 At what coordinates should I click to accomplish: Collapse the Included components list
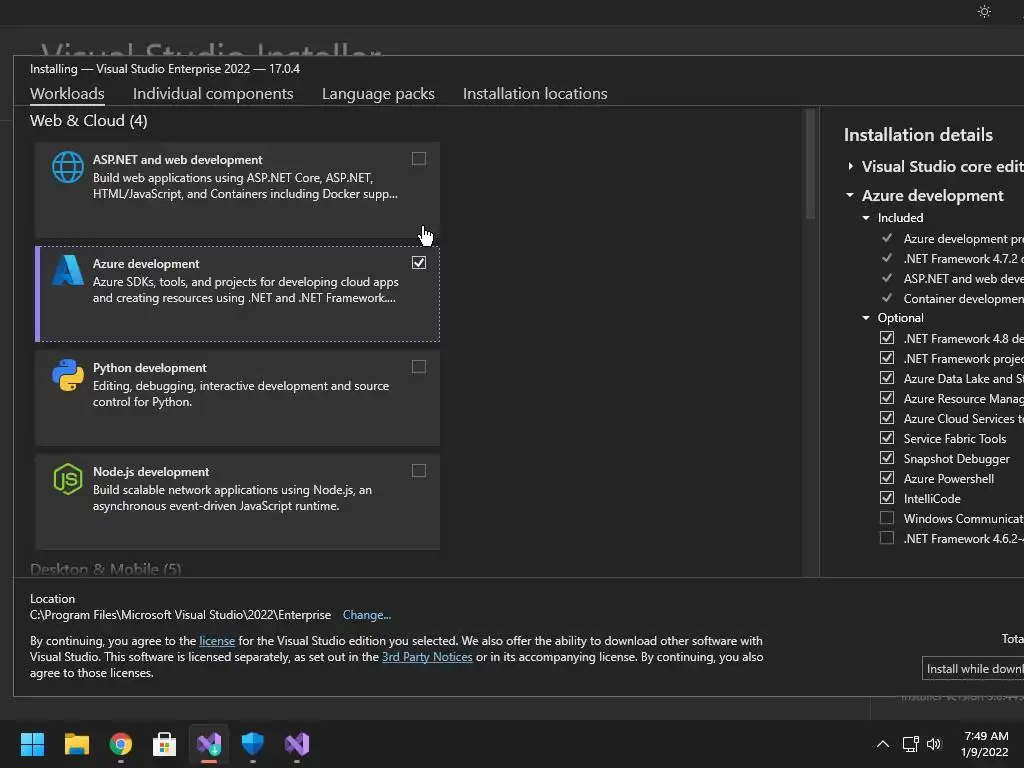(x=866, y=217)
